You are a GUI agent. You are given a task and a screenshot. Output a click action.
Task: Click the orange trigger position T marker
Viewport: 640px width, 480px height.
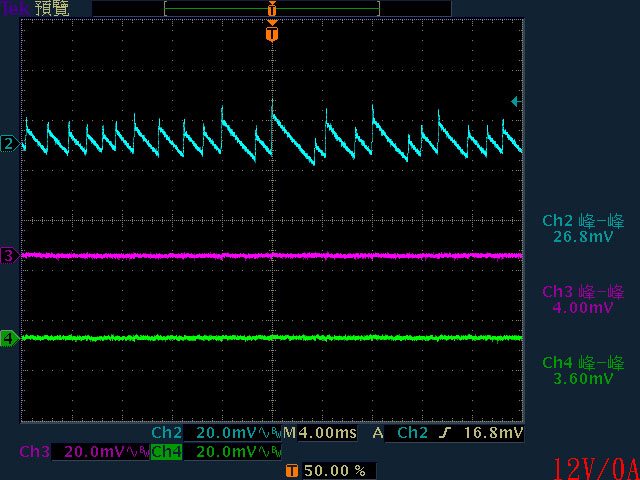coord(272,34)
